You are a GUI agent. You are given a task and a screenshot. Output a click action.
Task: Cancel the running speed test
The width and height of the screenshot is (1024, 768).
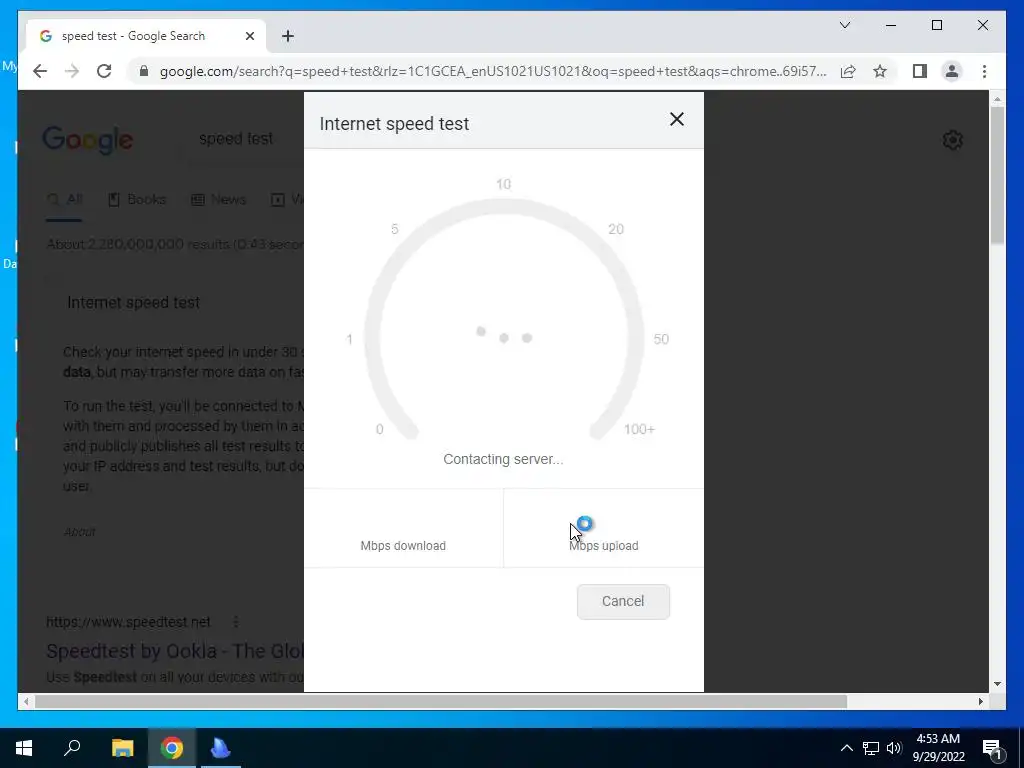[623, 601]
